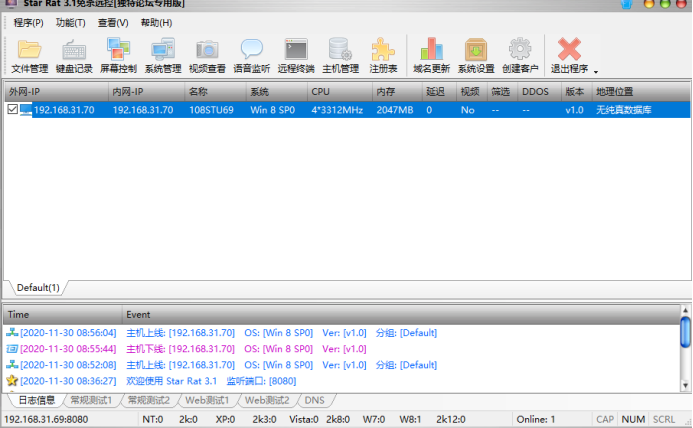Select the log entry at 08:56:04

click(342, 332)
